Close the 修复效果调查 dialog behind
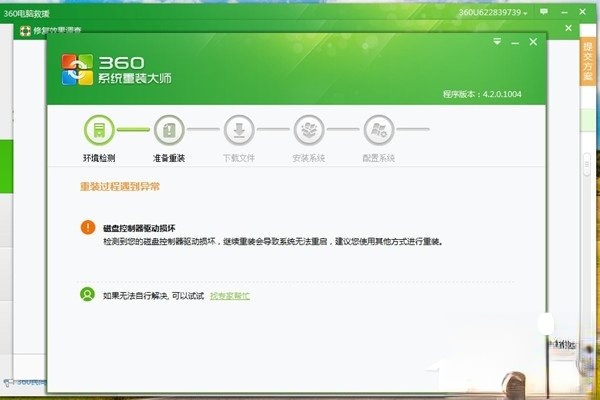Screen dimensions: 600x400 [x=569, y=28]
